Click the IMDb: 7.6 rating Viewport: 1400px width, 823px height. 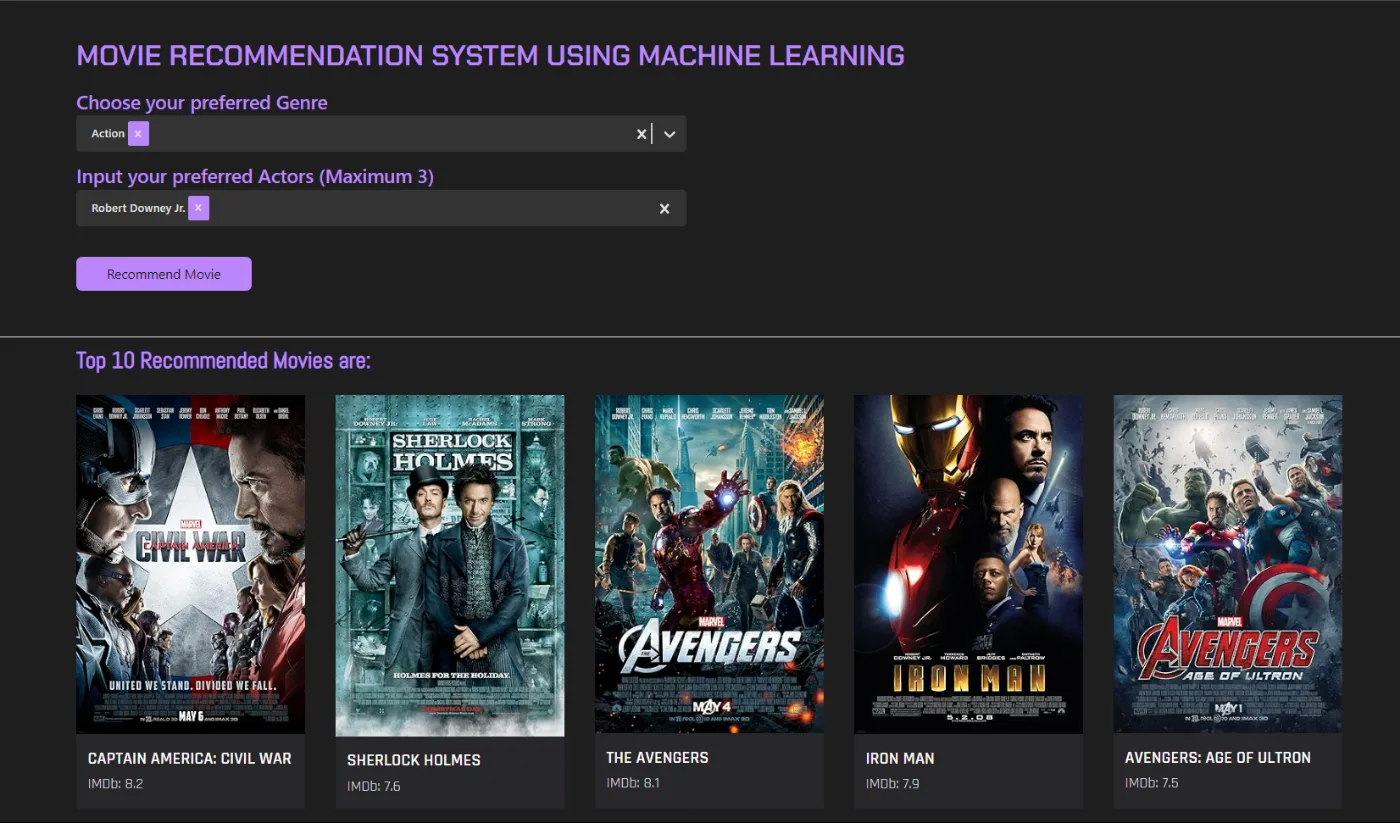click(x=374, y=786)
